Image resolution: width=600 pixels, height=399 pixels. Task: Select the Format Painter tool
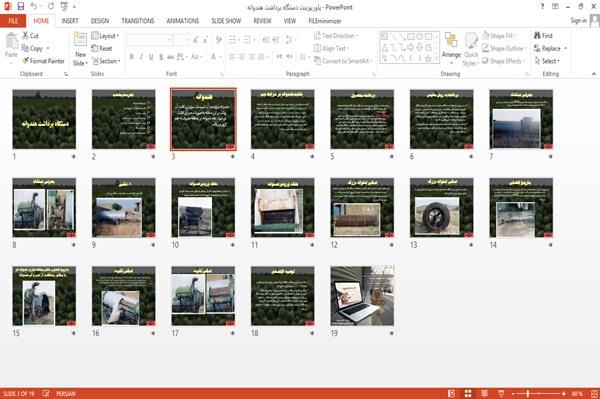43,61
